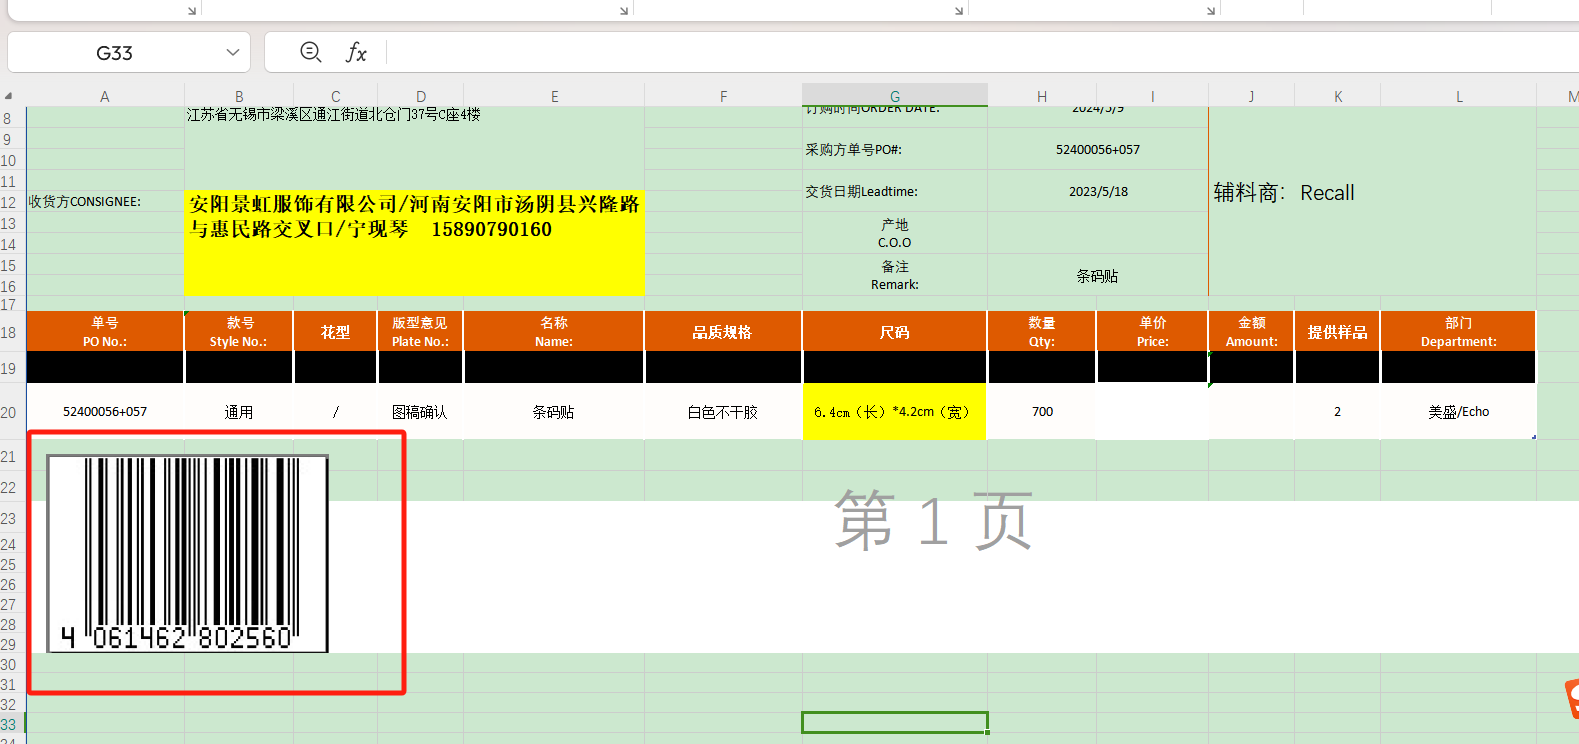This screenshot has height=744, width=1579.
Task: Open the third ribbon group dialog launcher arrow
Action: (x=959, y=11)
